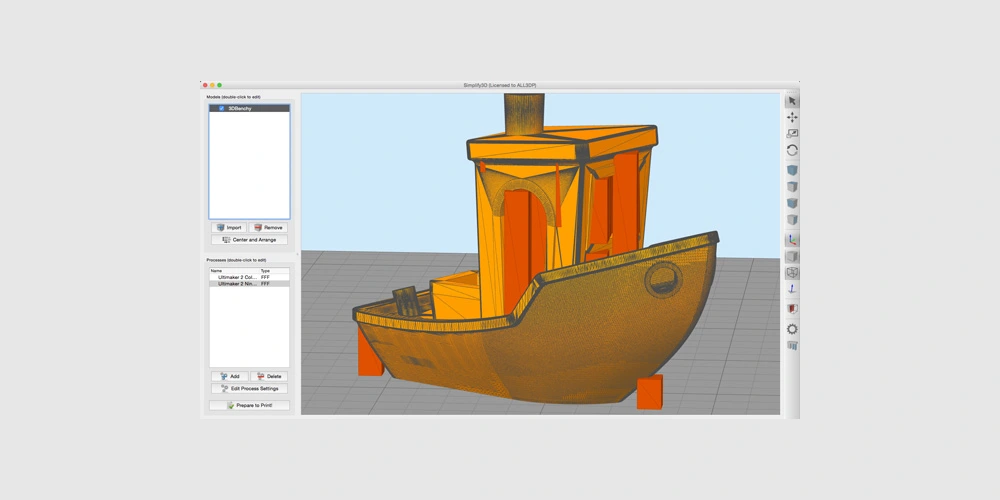The height and width of the screenshot is (500, 1000).
Task: Switch to default isometric view cube
Action: [792, 170]
